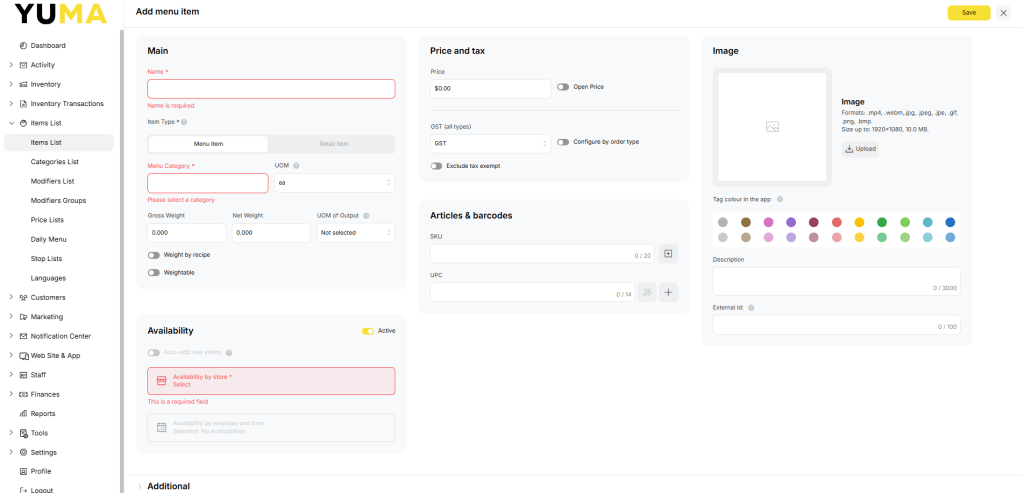Toggle the Active availability switch
The image size is (1024, 493).
[368, 331]
